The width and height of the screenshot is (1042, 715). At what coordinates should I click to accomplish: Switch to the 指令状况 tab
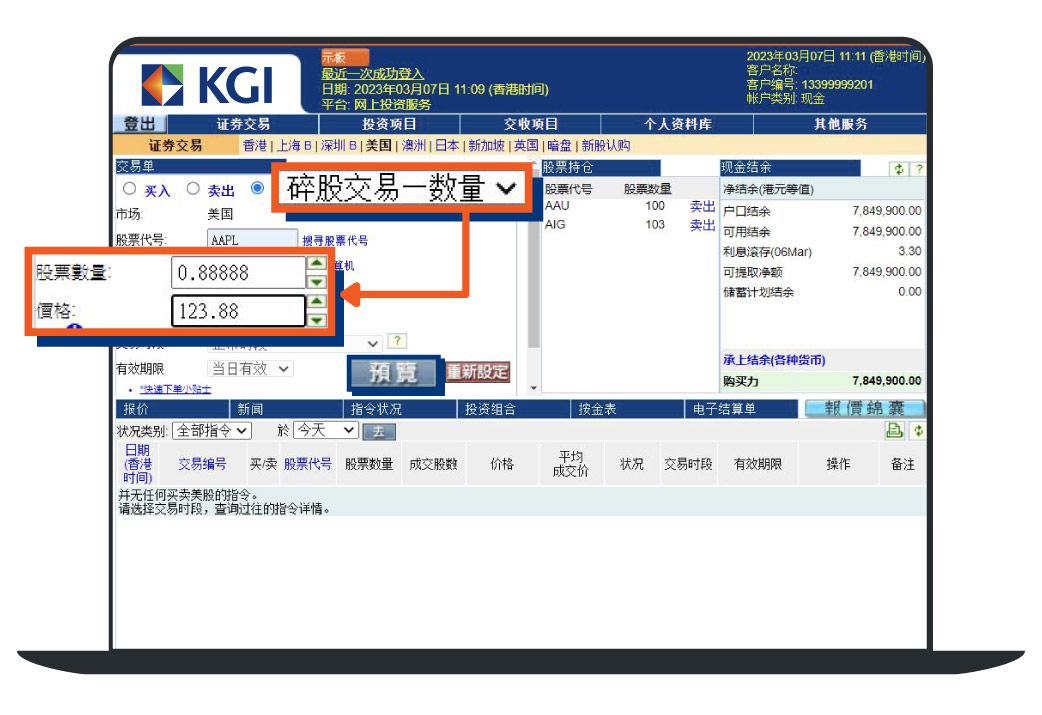376,409
